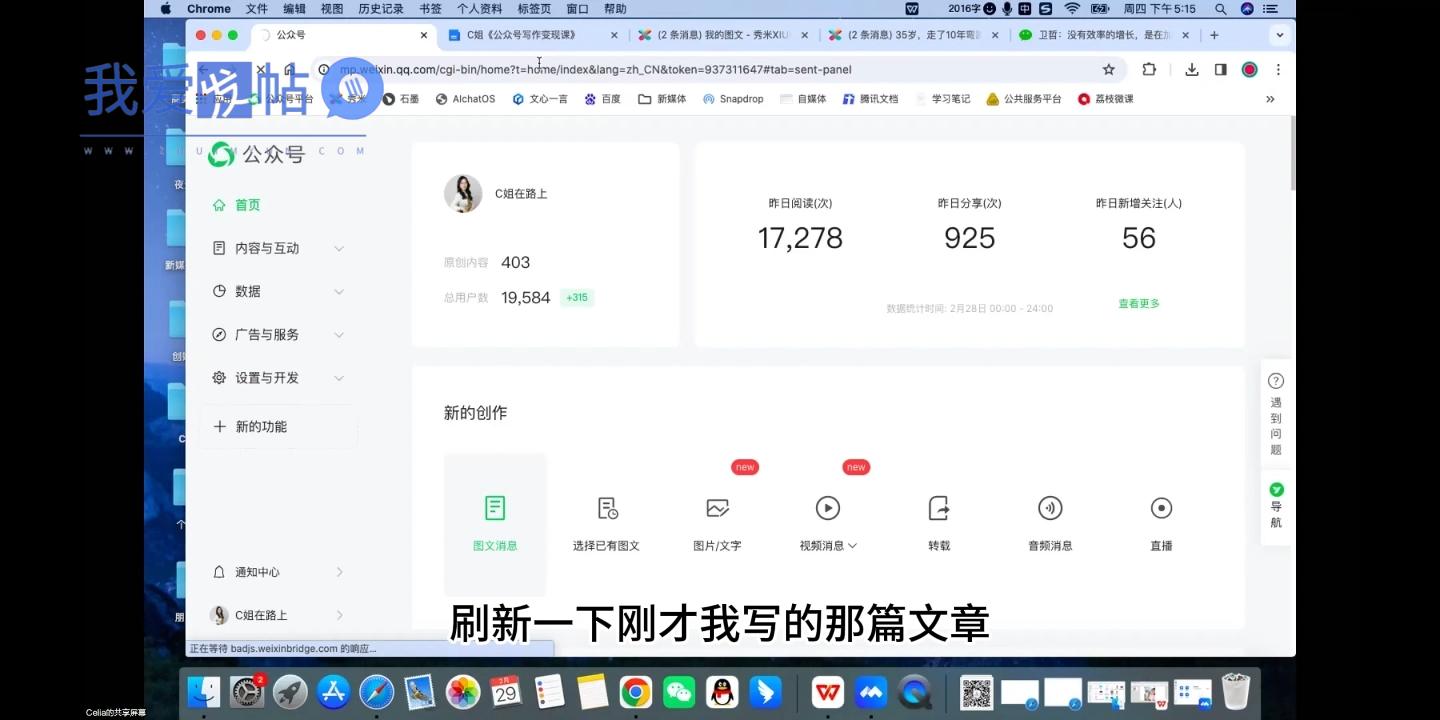This screenshot has height=720, width=1440.
Task: Open Finder from the dock
Action: 204,691
